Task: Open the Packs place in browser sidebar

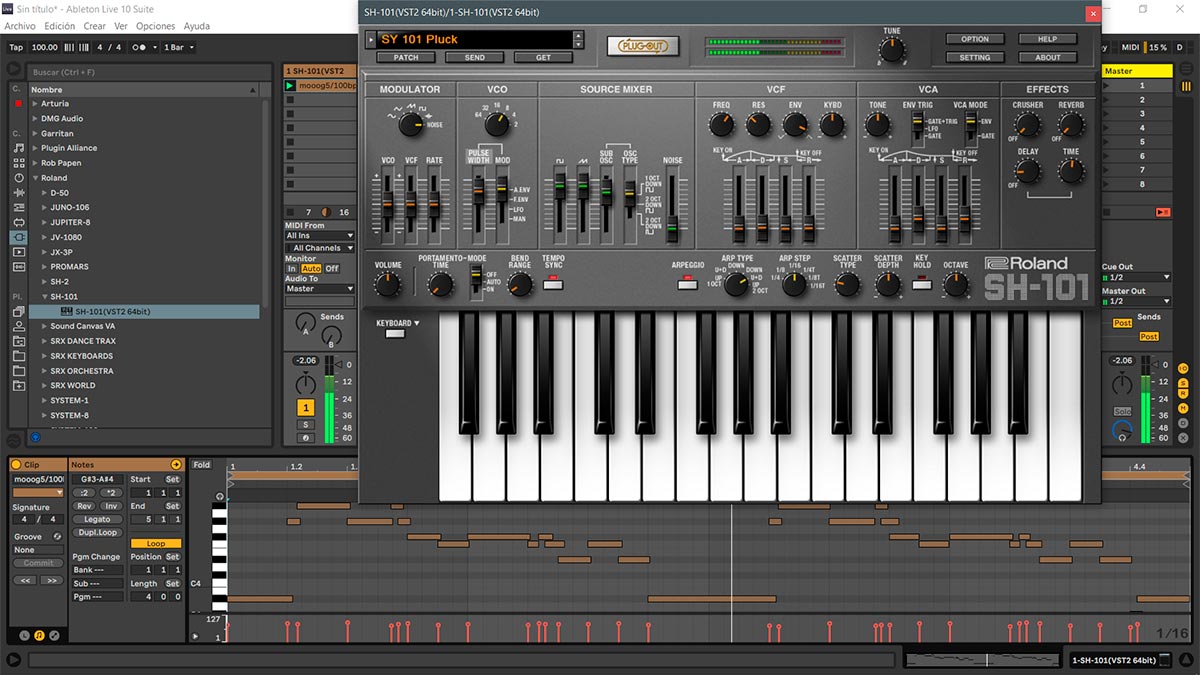Action: tap(18, 311)
